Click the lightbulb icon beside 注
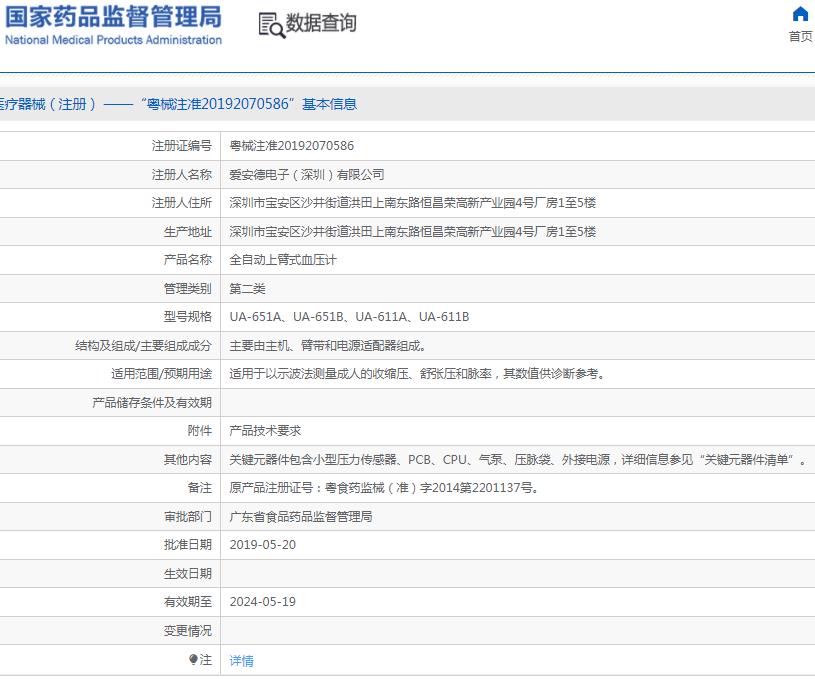This screenshot has width=815, height=679. click(x=193, y=660)
